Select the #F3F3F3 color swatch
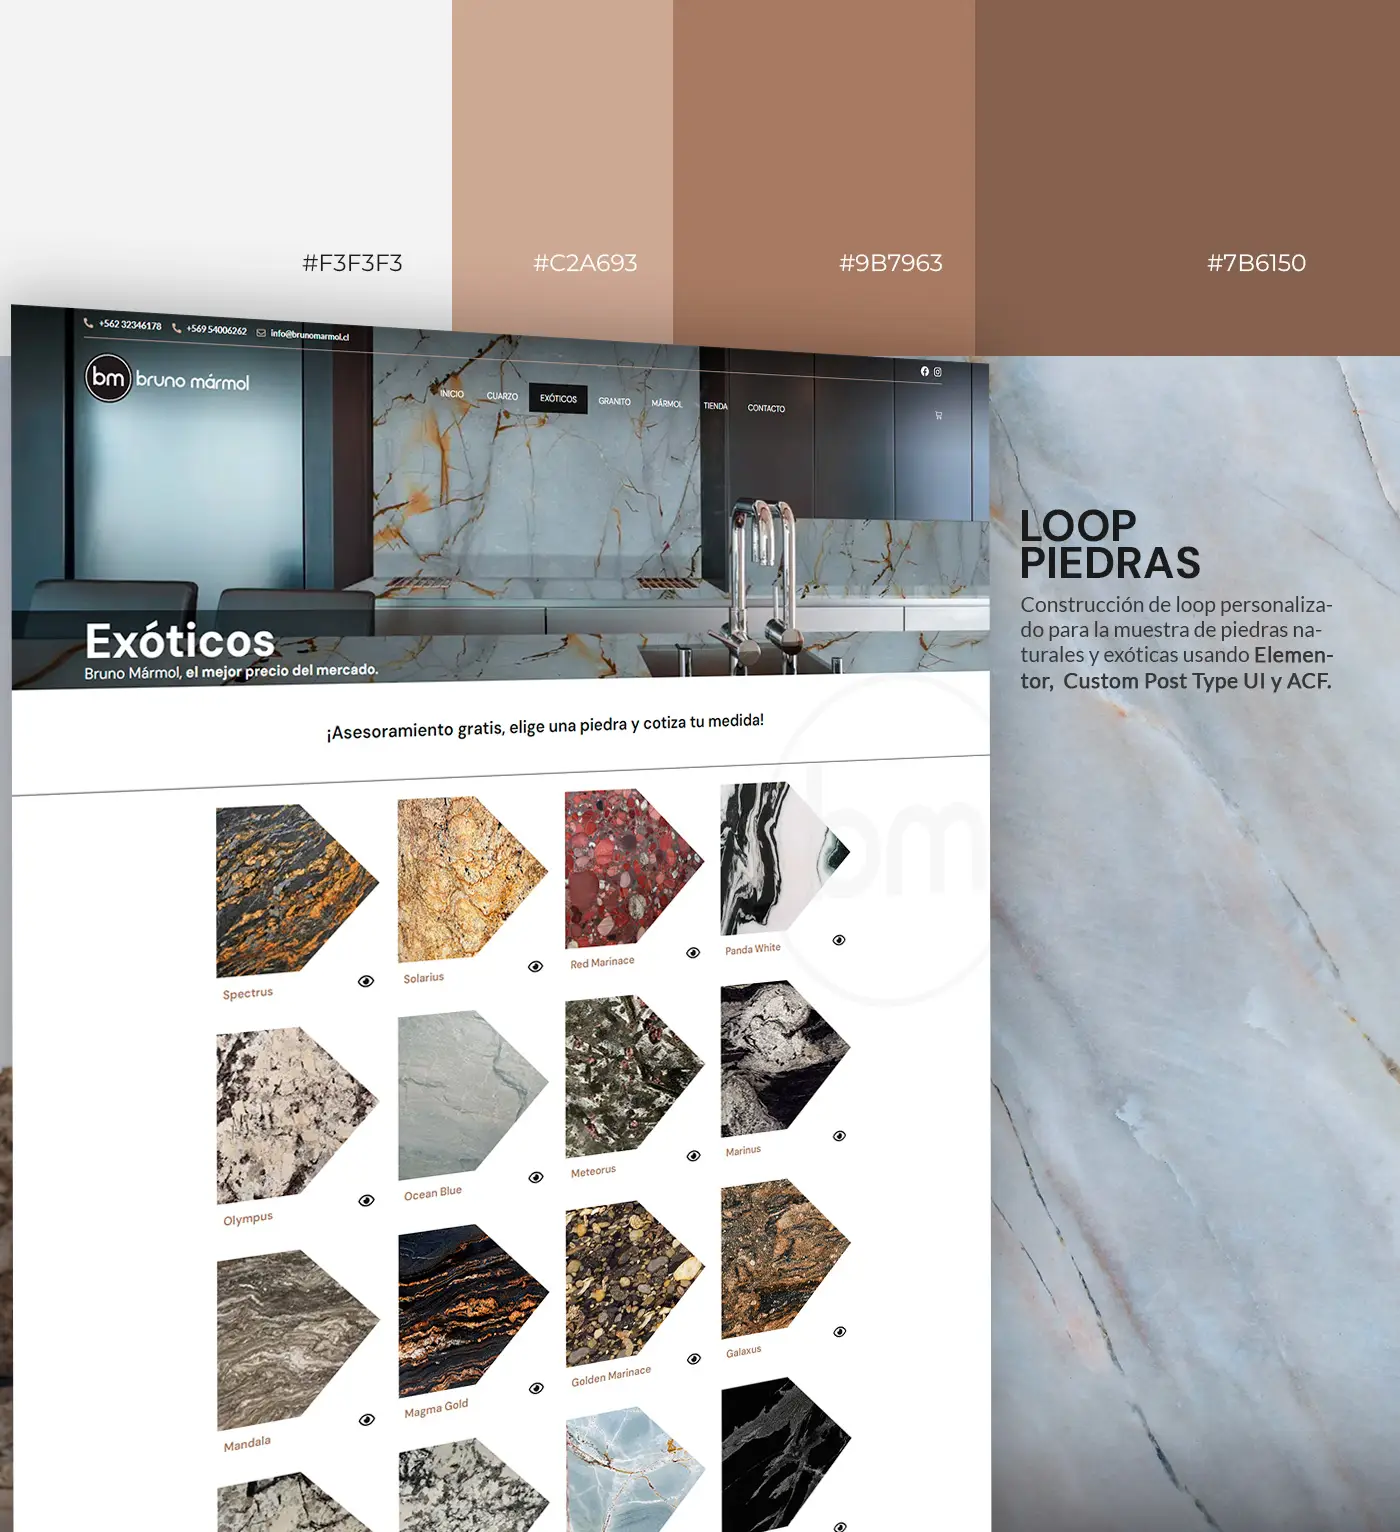The image size is (1400, 1532). [x=226, y=150]
